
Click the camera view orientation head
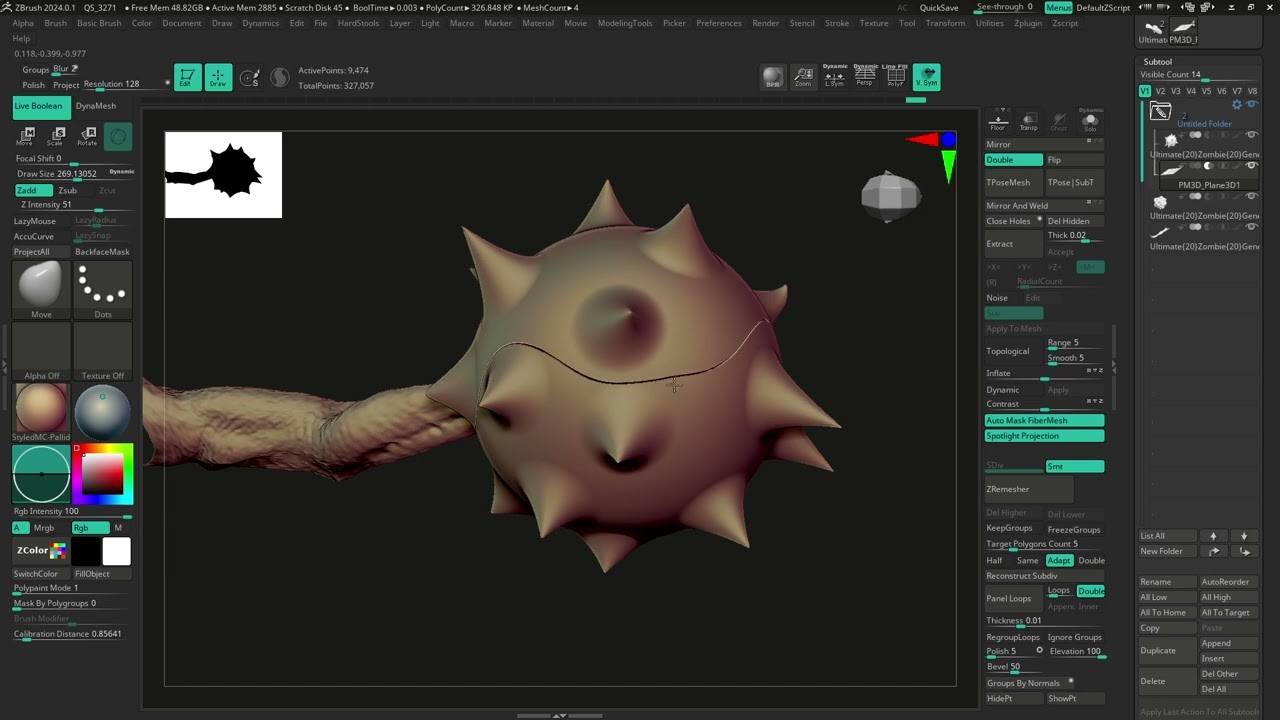[890, 196]
